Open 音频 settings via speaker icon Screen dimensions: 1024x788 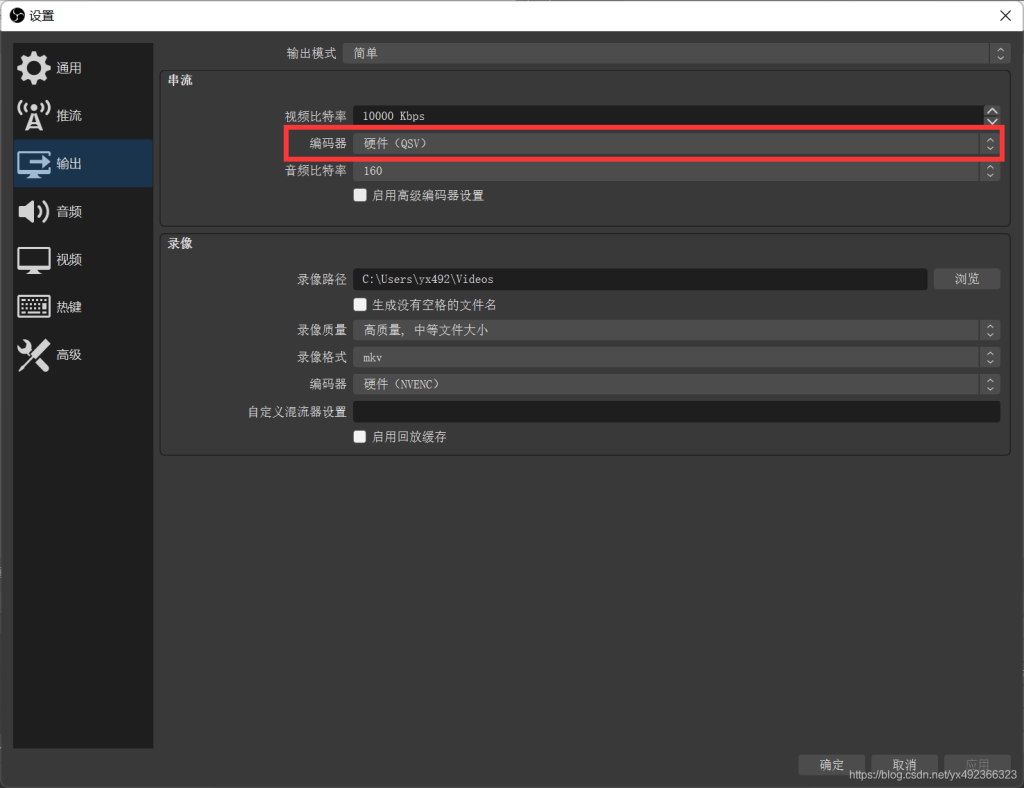[x=34, y=211]
